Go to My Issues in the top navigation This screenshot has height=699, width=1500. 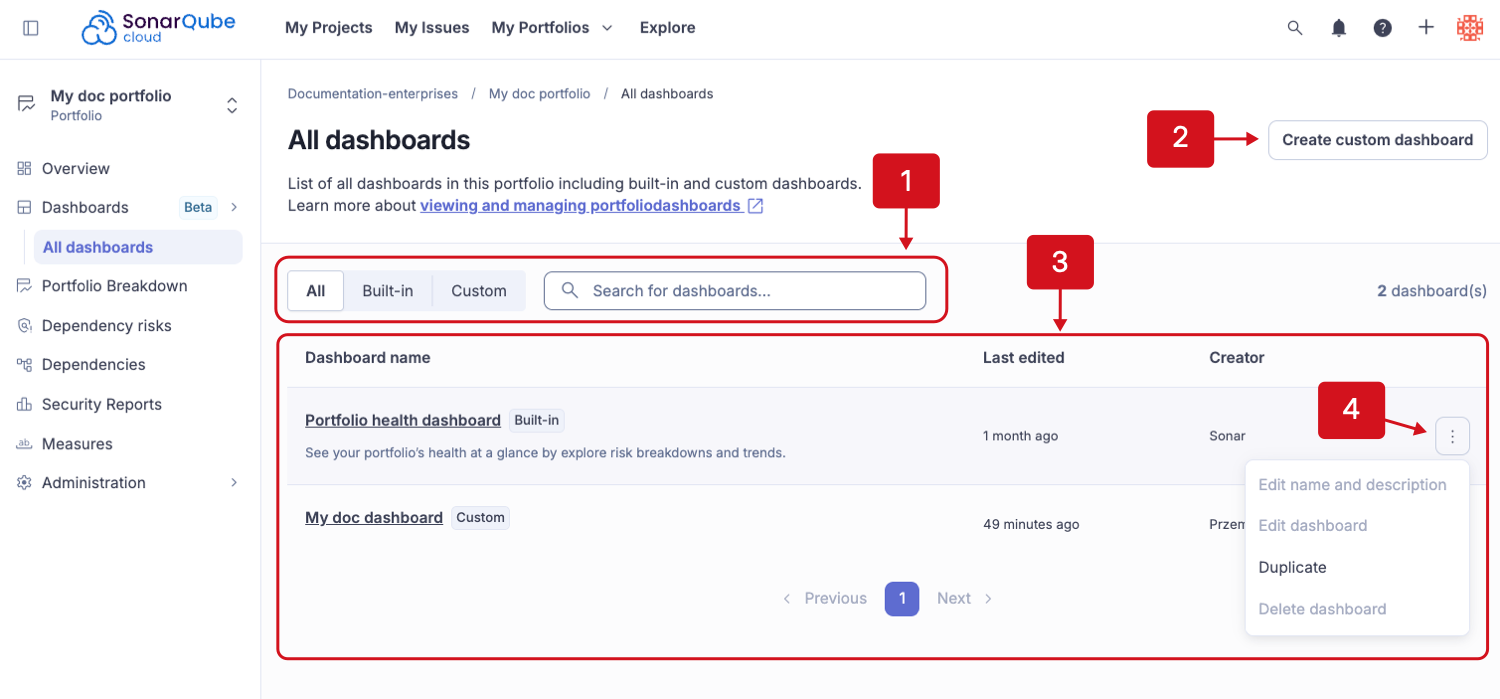[431, 27]
